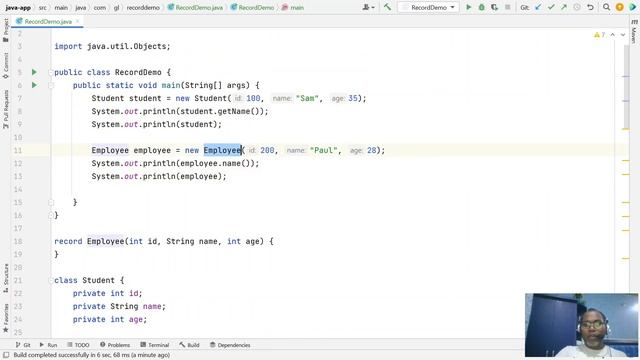Click the Build project hammer icon
The image size is (640, 360).
[387, 7]
